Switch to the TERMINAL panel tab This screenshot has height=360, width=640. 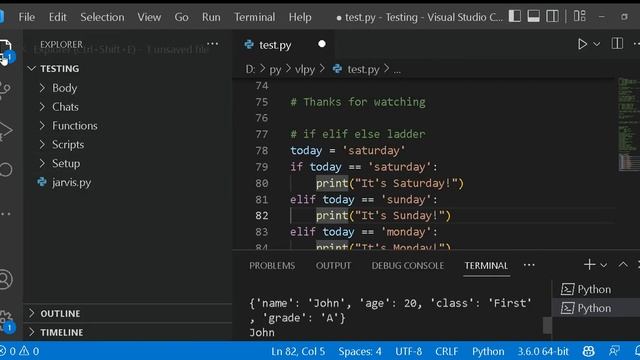tap(486, 265)
